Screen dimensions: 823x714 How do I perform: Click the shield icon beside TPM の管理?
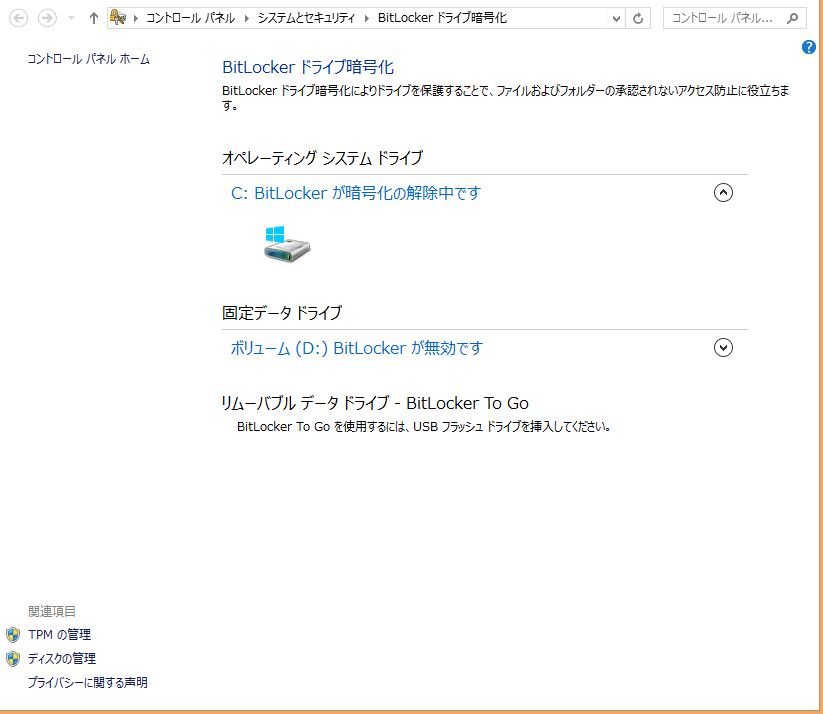coord(13,635)
